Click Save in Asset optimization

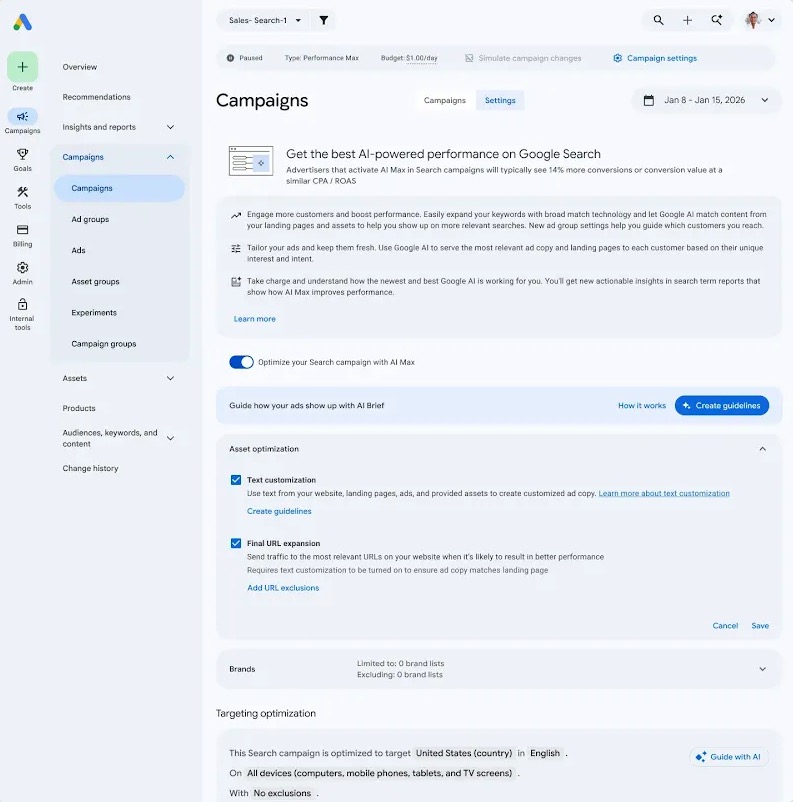click(760, 626)
